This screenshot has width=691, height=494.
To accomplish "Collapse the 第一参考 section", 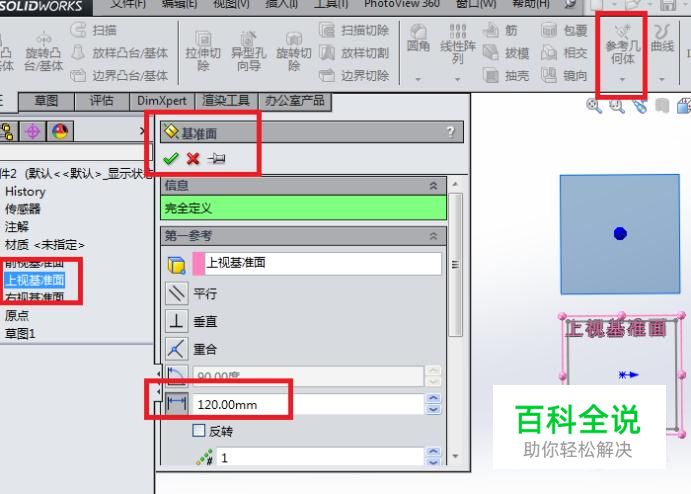I will [433, 236].
